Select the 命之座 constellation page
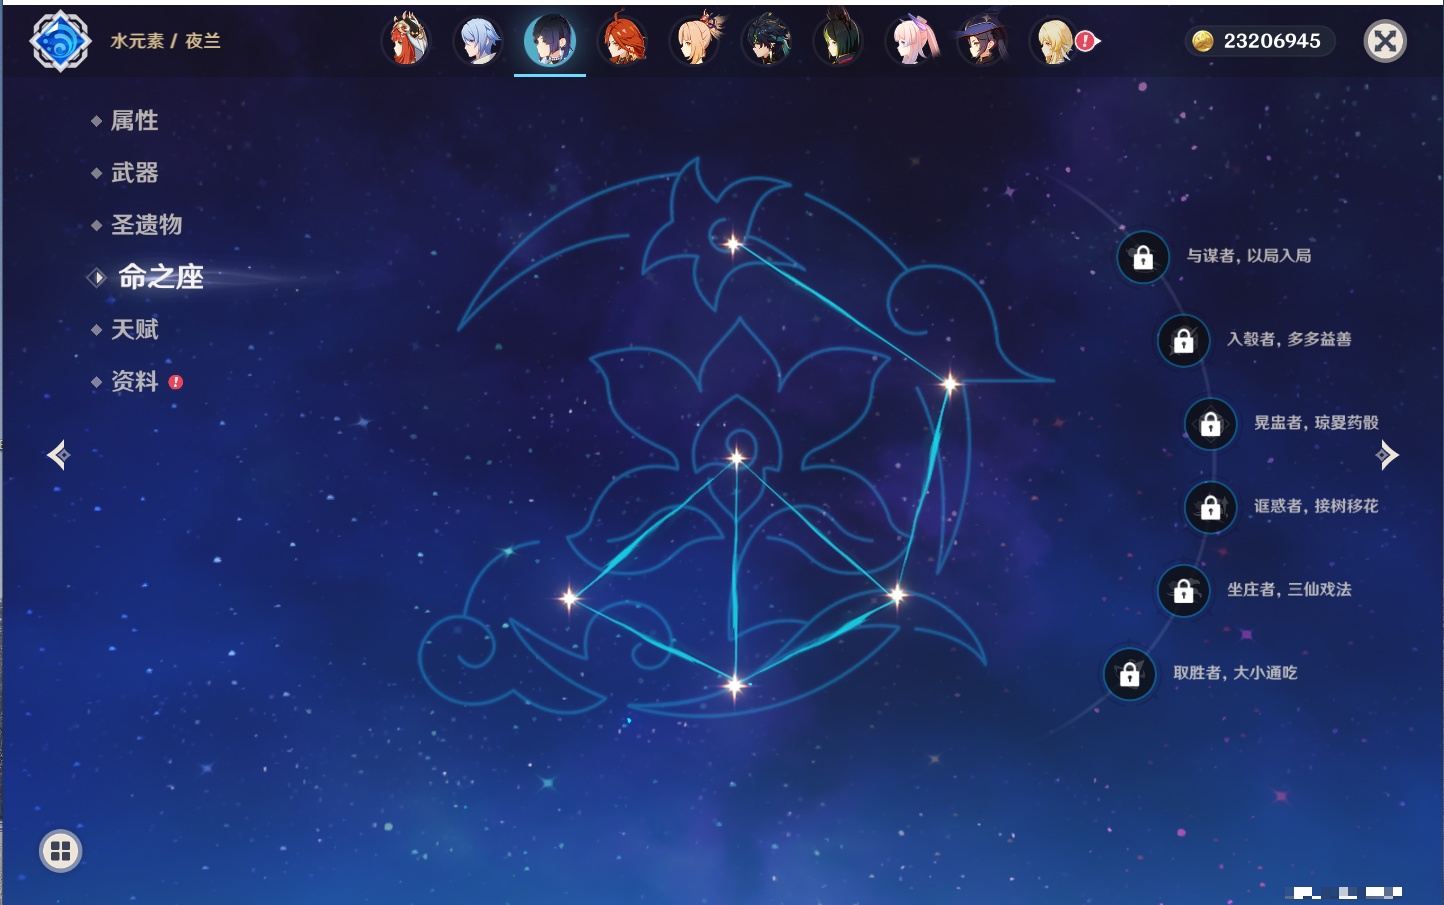Screen dimensions: 1444x905 pyautogui.click(x=160, y=277)
